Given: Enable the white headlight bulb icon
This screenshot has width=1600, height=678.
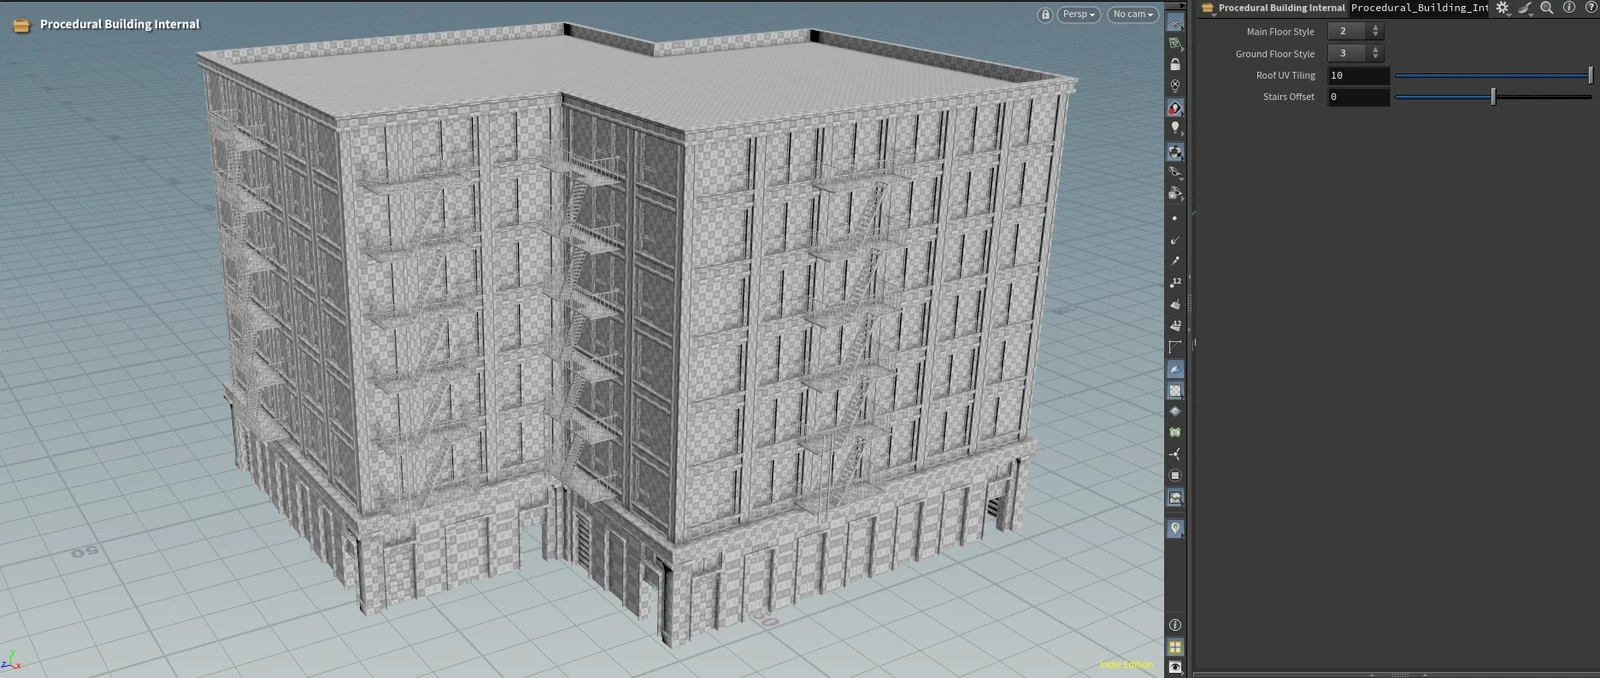Looking at the screenshot, I should (1175, 128).
